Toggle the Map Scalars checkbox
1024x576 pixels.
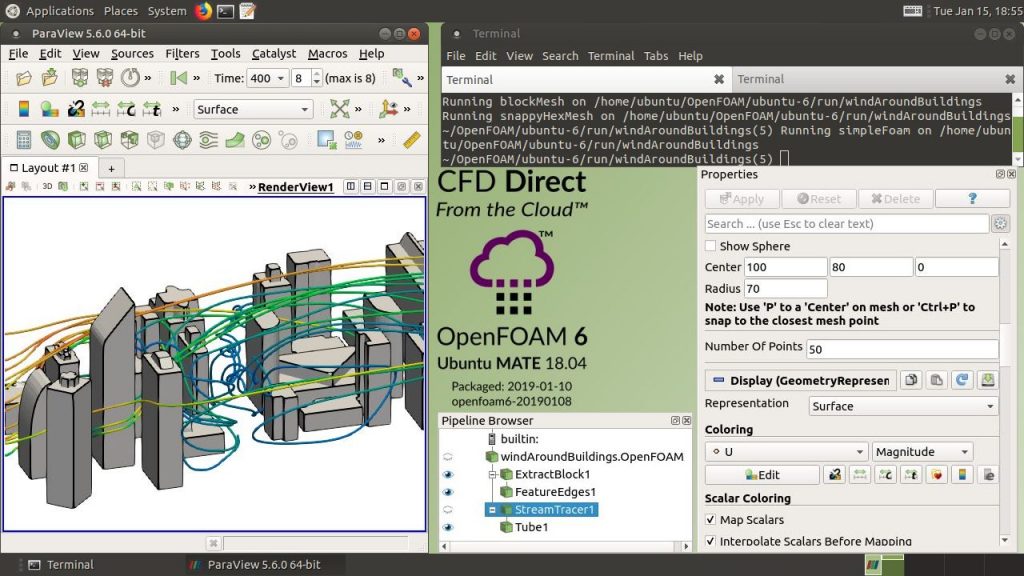click(711, 520)
